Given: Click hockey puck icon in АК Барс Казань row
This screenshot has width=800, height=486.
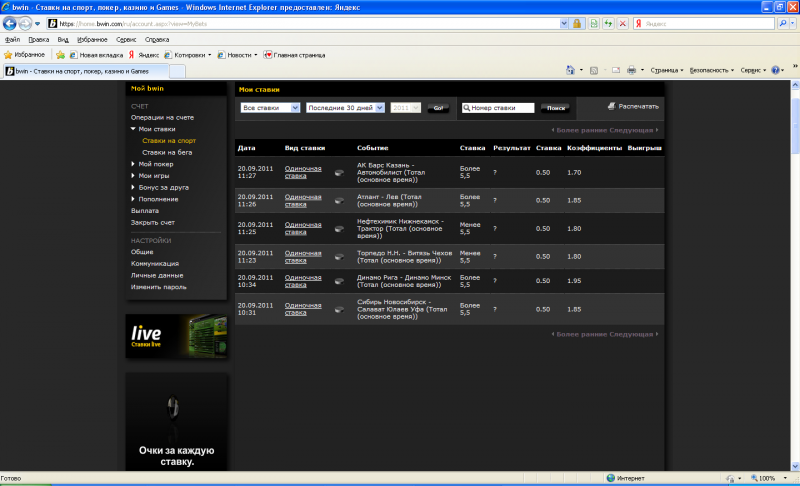Looking at the screenshot, I should (339, 173).
